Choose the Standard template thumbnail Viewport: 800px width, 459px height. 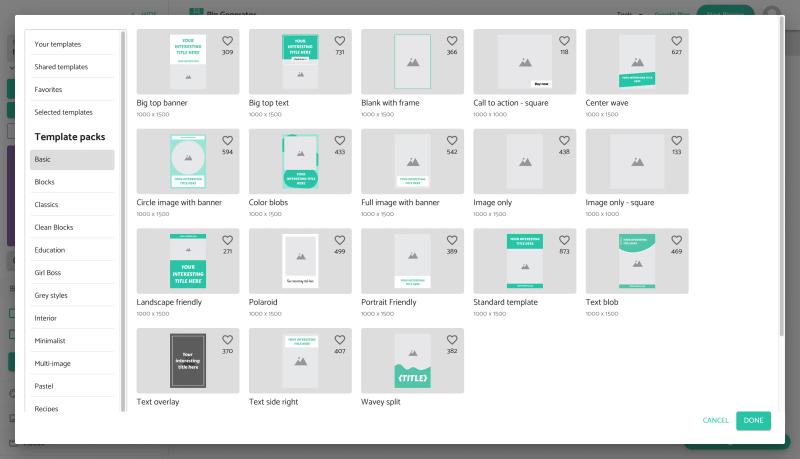coord(524,261)
